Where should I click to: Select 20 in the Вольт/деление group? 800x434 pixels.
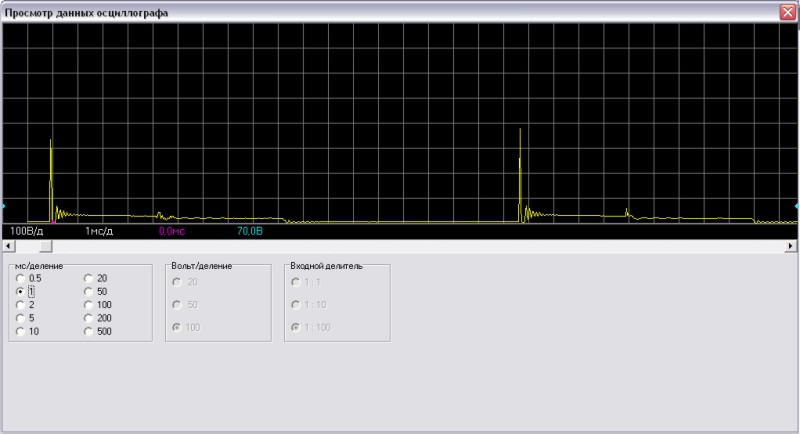point(178,282)
